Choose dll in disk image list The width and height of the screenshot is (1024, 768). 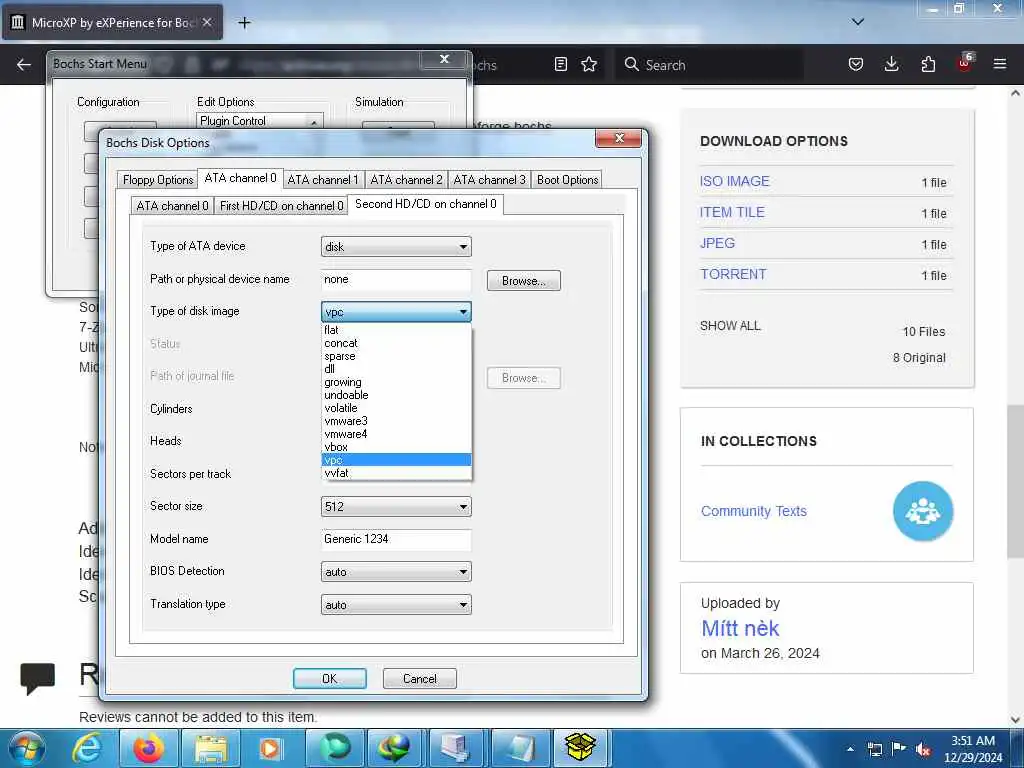pyautogui.click(x=396, y=369)
